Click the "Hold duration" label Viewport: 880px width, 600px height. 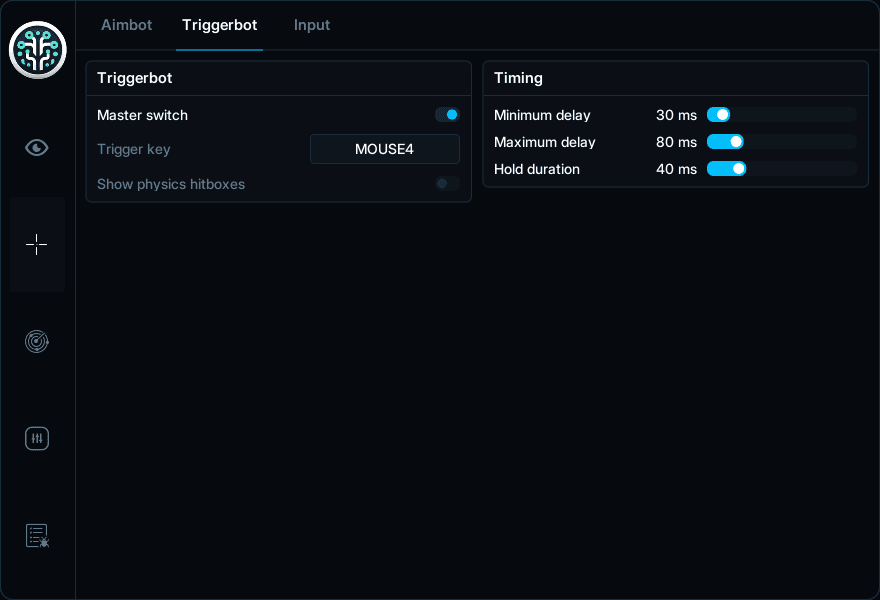click(x=537, y=169)
